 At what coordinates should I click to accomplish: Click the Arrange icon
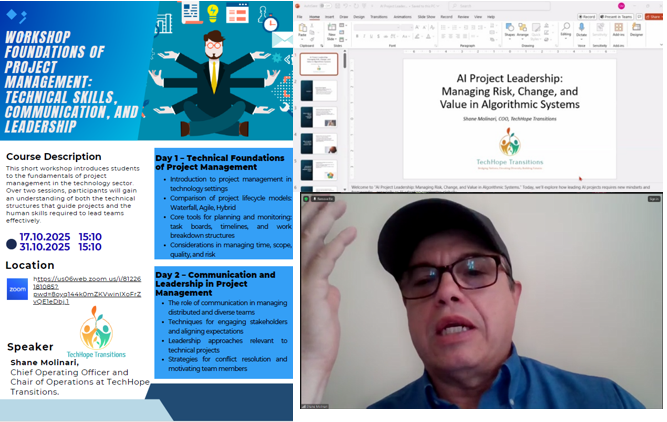tap(522, 28)
